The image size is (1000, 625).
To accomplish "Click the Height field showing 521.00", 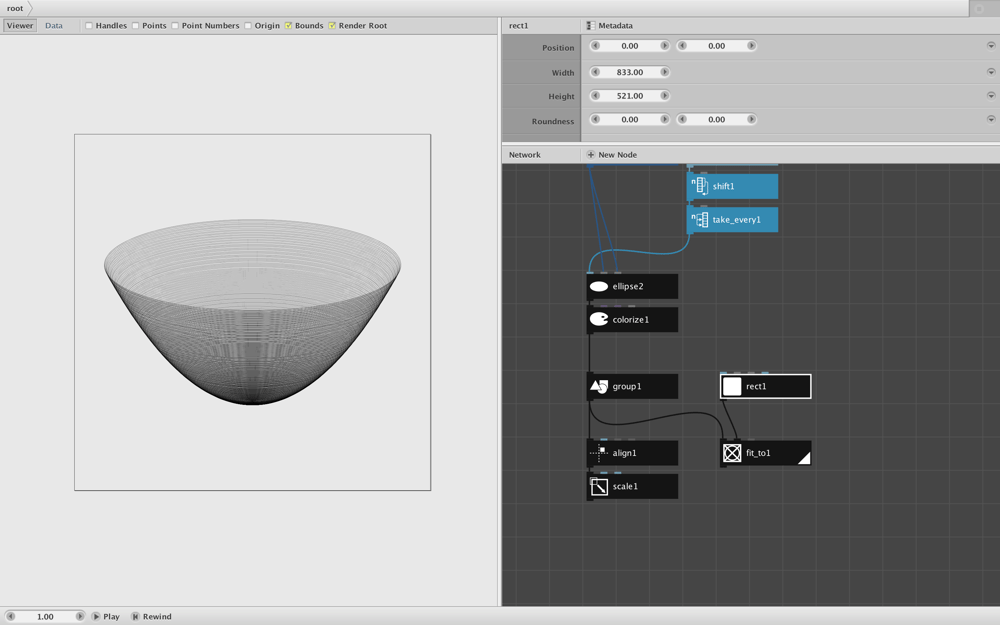I will [629, 96].
